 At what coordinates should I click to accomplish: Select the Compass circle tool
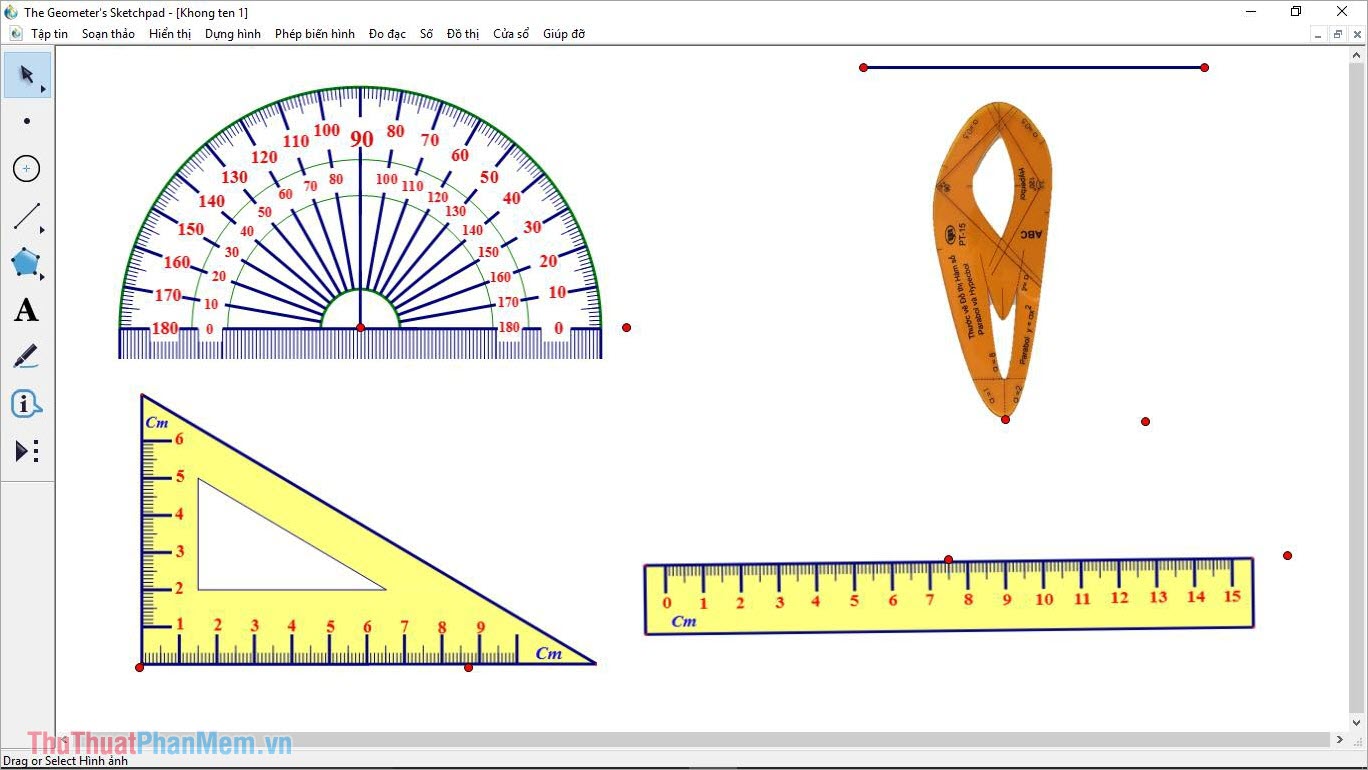click(26, 169)
